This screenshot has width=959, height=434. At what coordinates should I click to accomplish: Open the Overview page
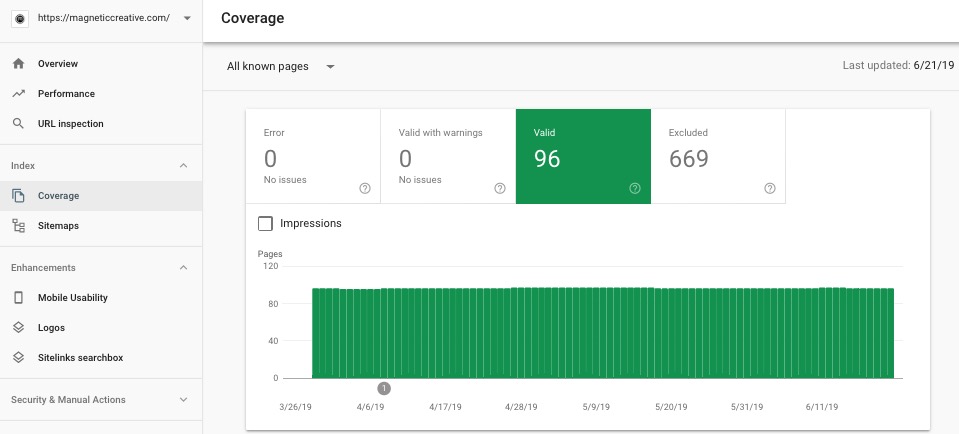pyautogui.click(x=58, y=64)
